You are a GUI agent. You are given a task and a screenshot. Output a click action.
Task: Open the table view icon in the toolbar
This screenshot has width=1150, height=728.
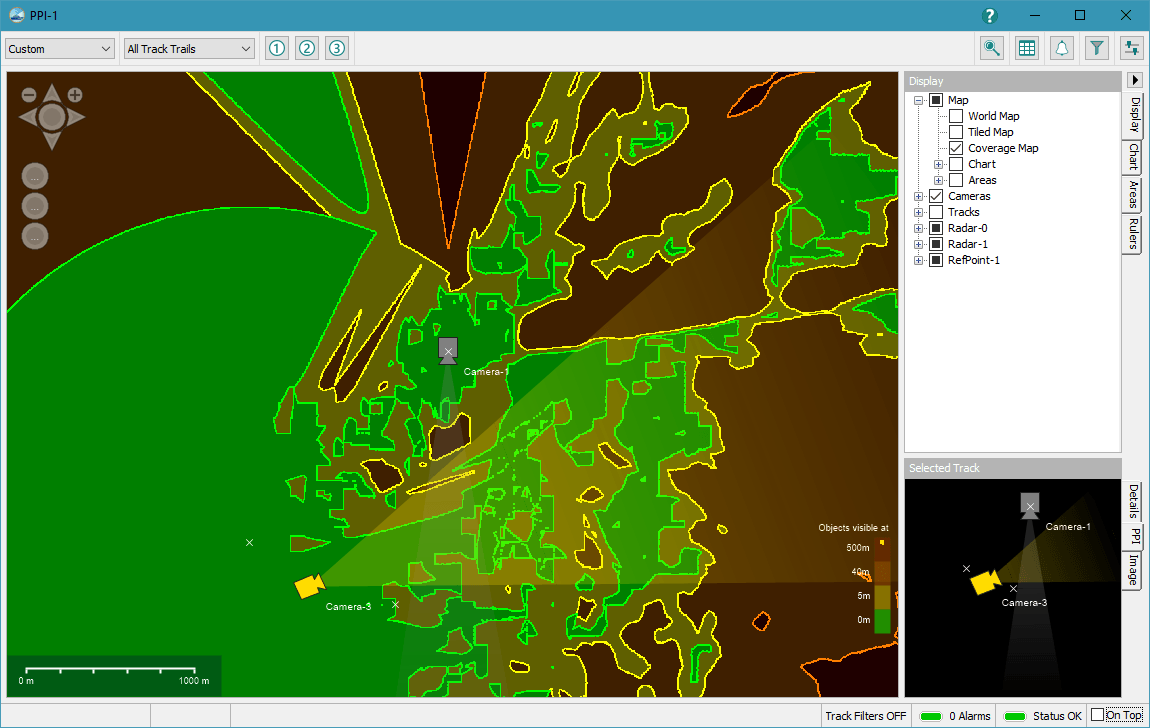(x=1026, y=47)
